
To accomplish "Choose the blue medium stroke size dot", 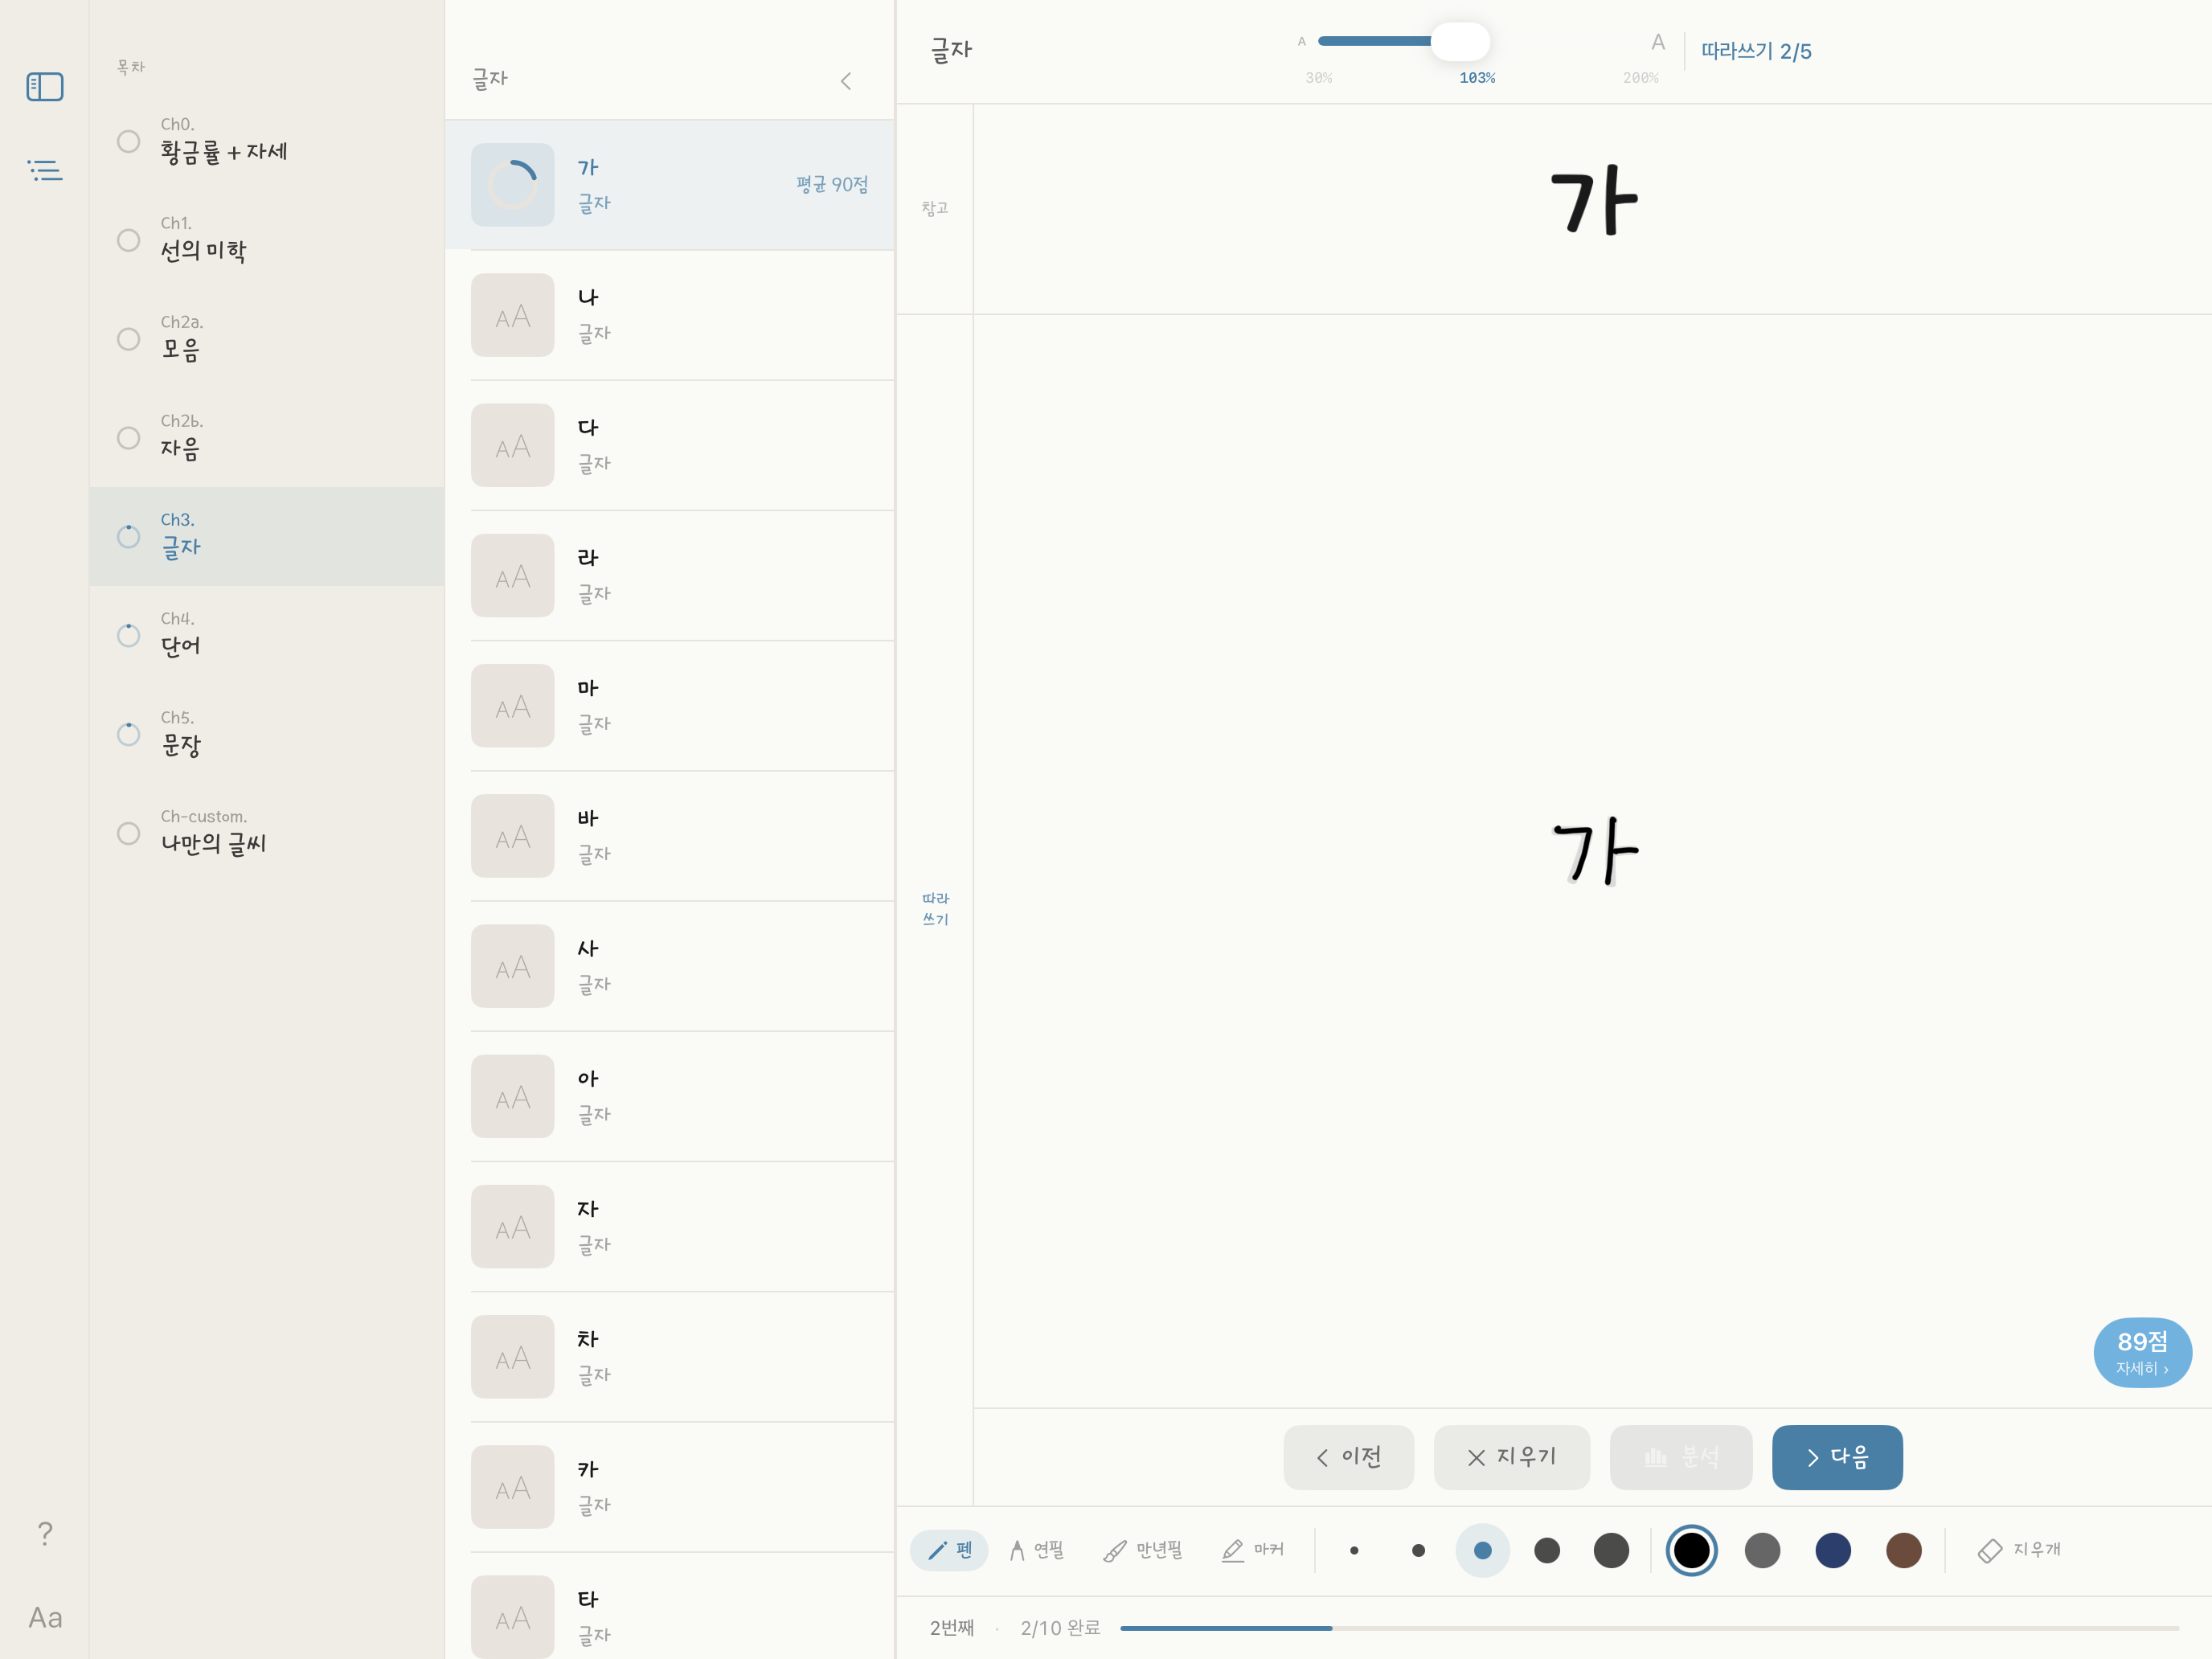I will coord(1483,1550).
